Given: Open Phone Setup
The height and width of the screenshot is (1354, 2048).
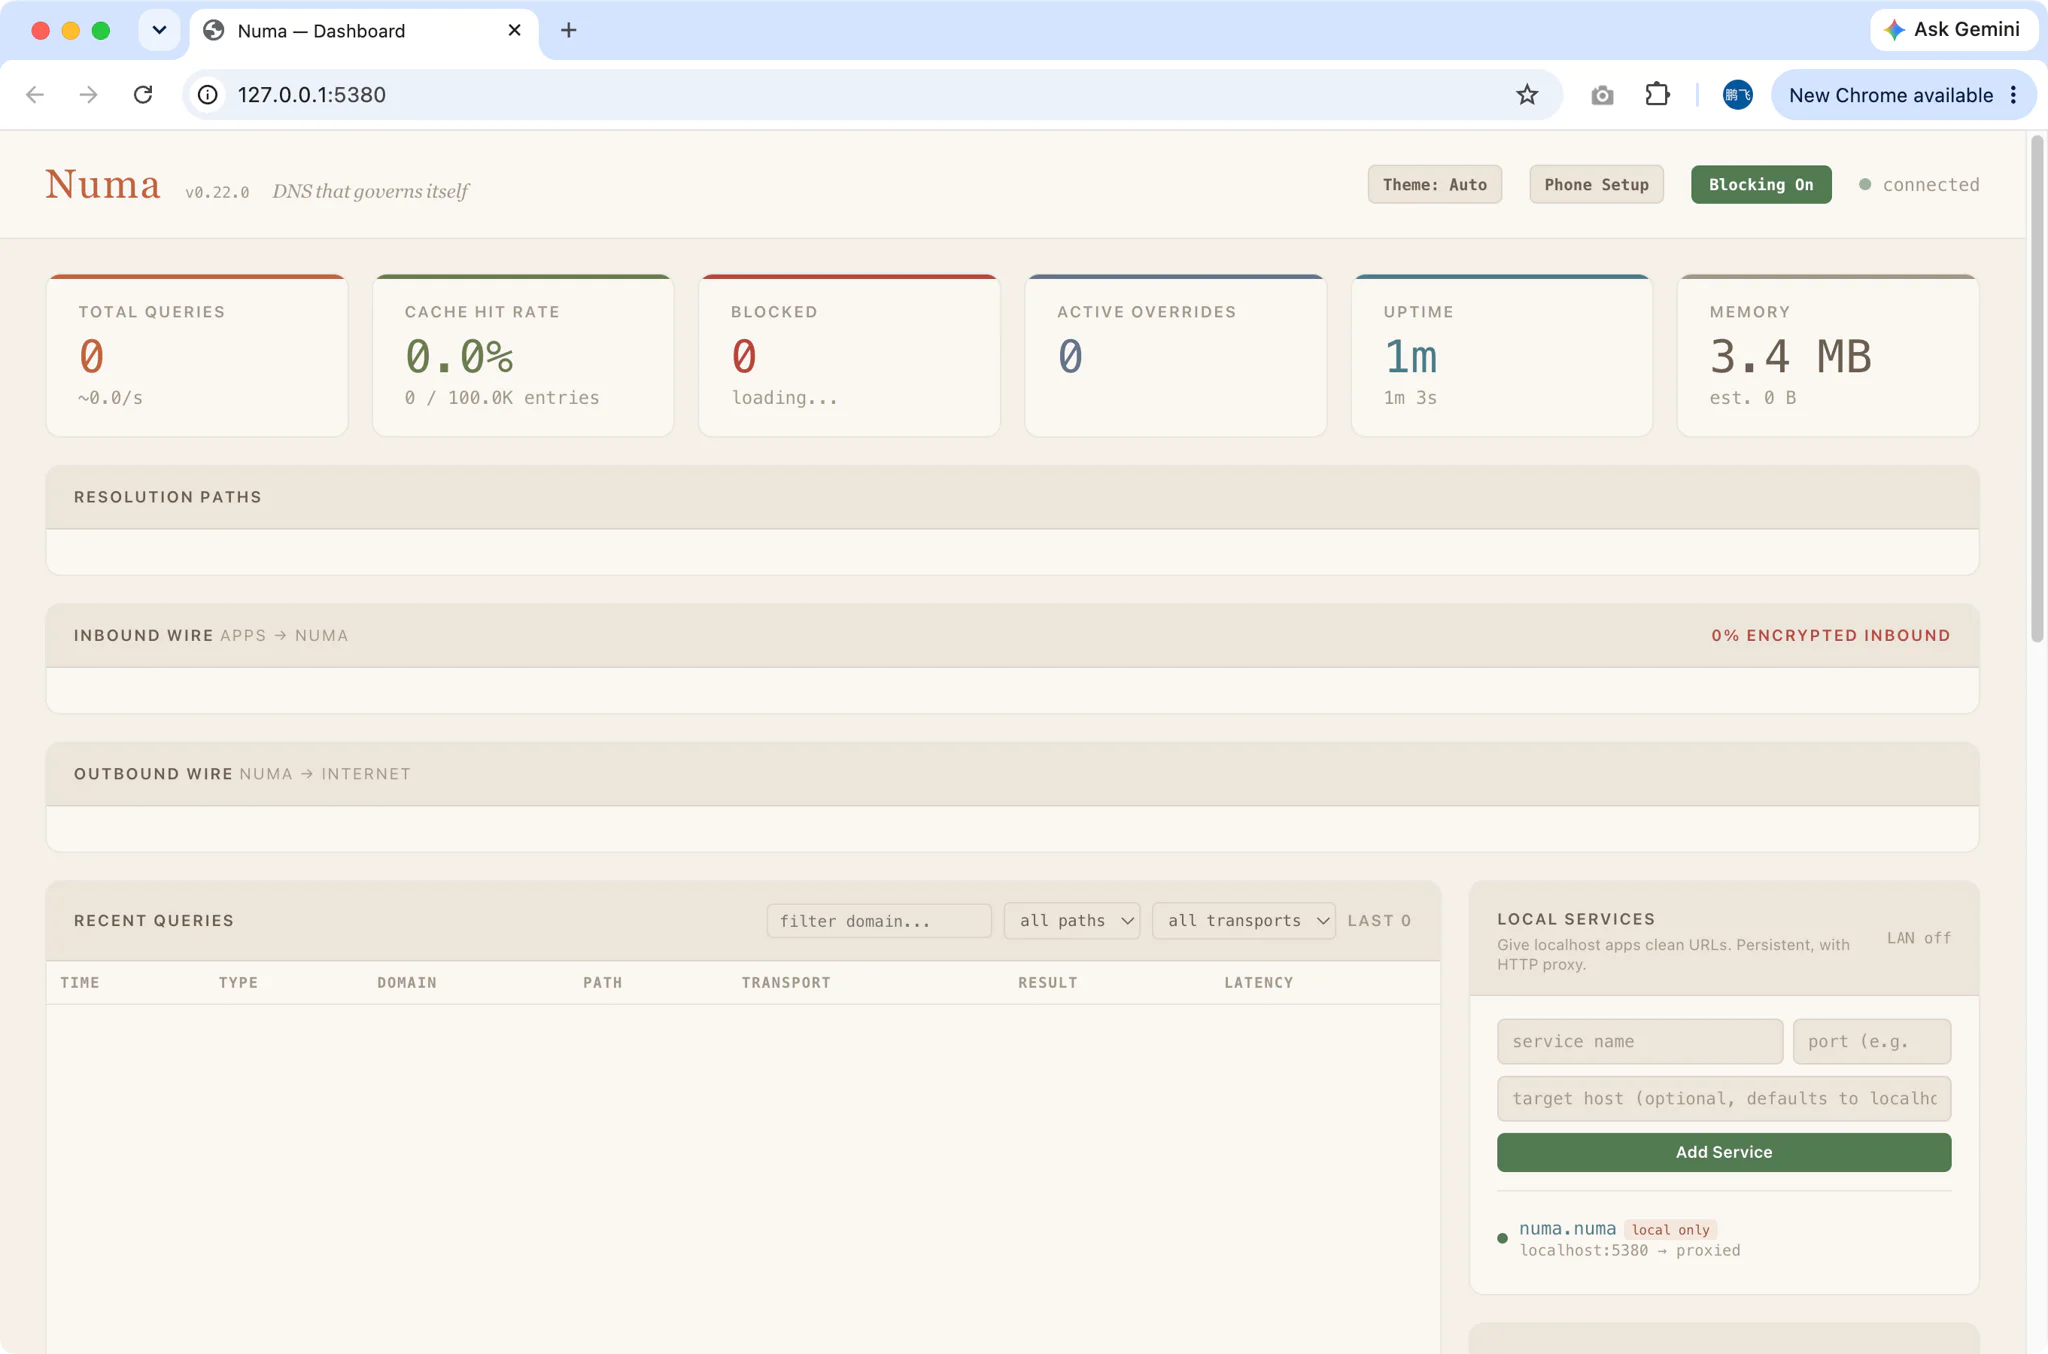Looking at the screenshot, I should 1596,184.
